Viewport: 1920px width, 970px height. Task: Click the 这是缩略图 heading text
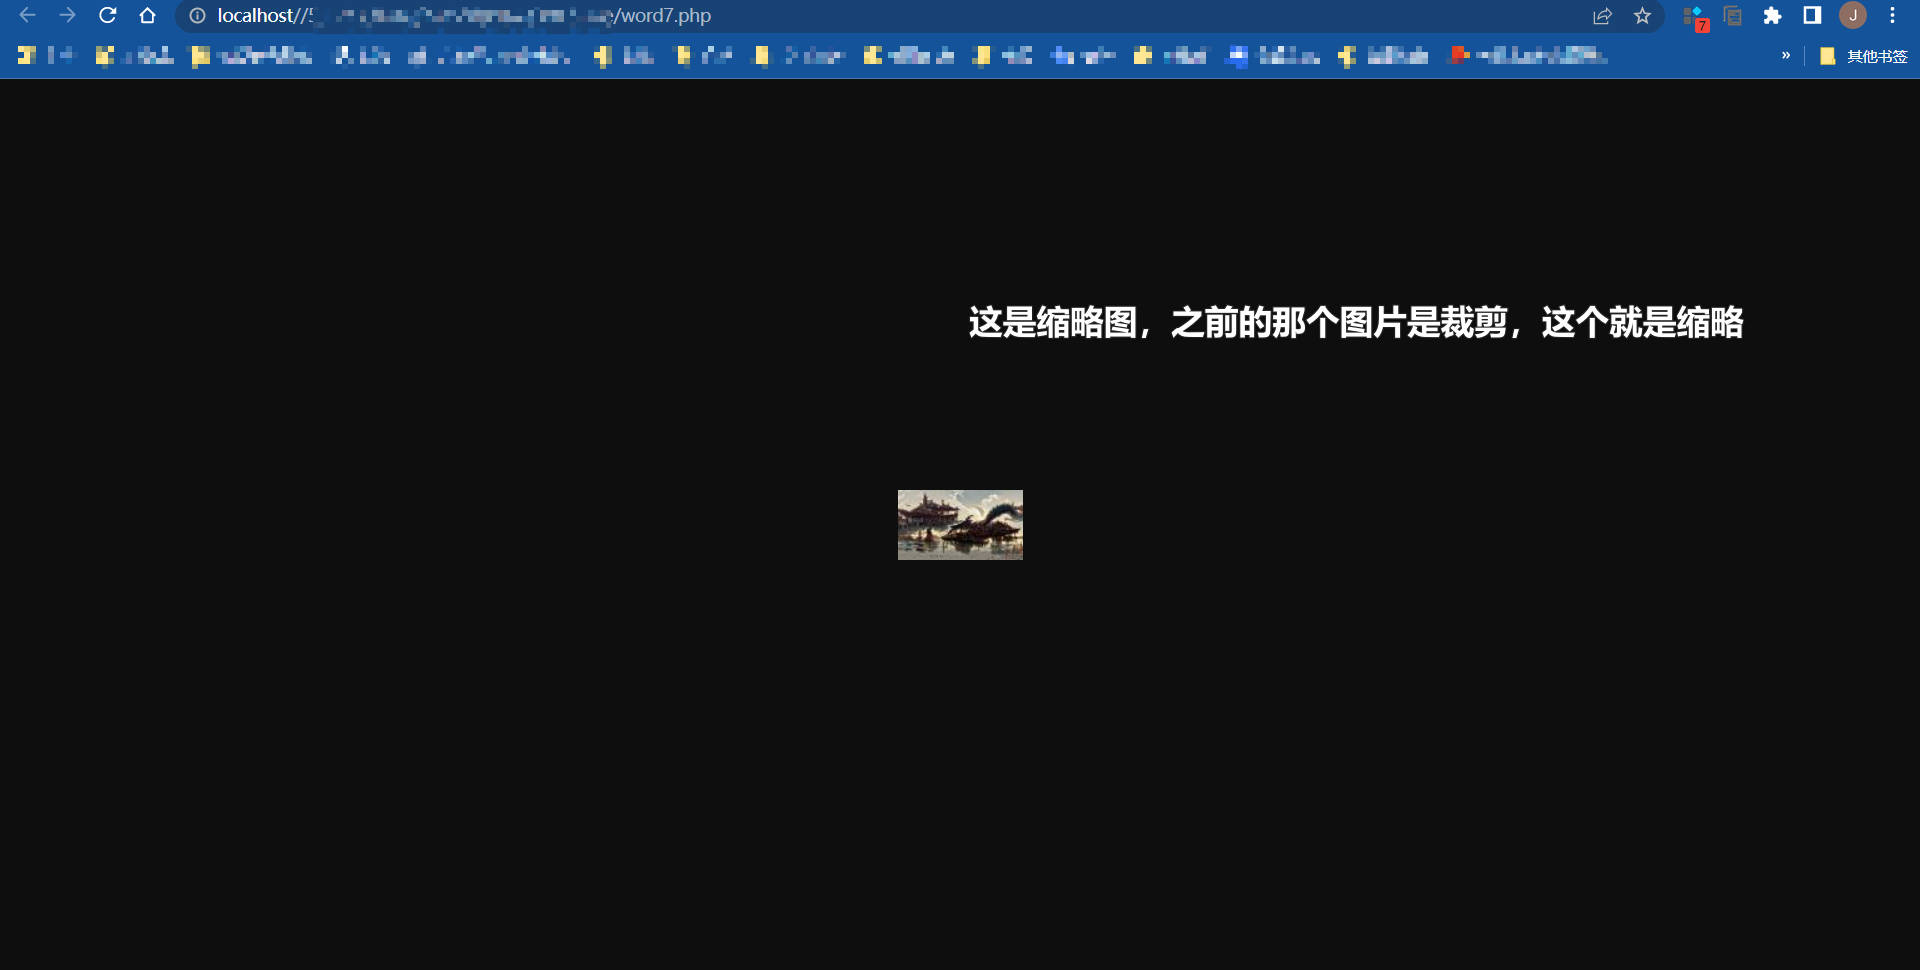click(x=1355, y=323)
